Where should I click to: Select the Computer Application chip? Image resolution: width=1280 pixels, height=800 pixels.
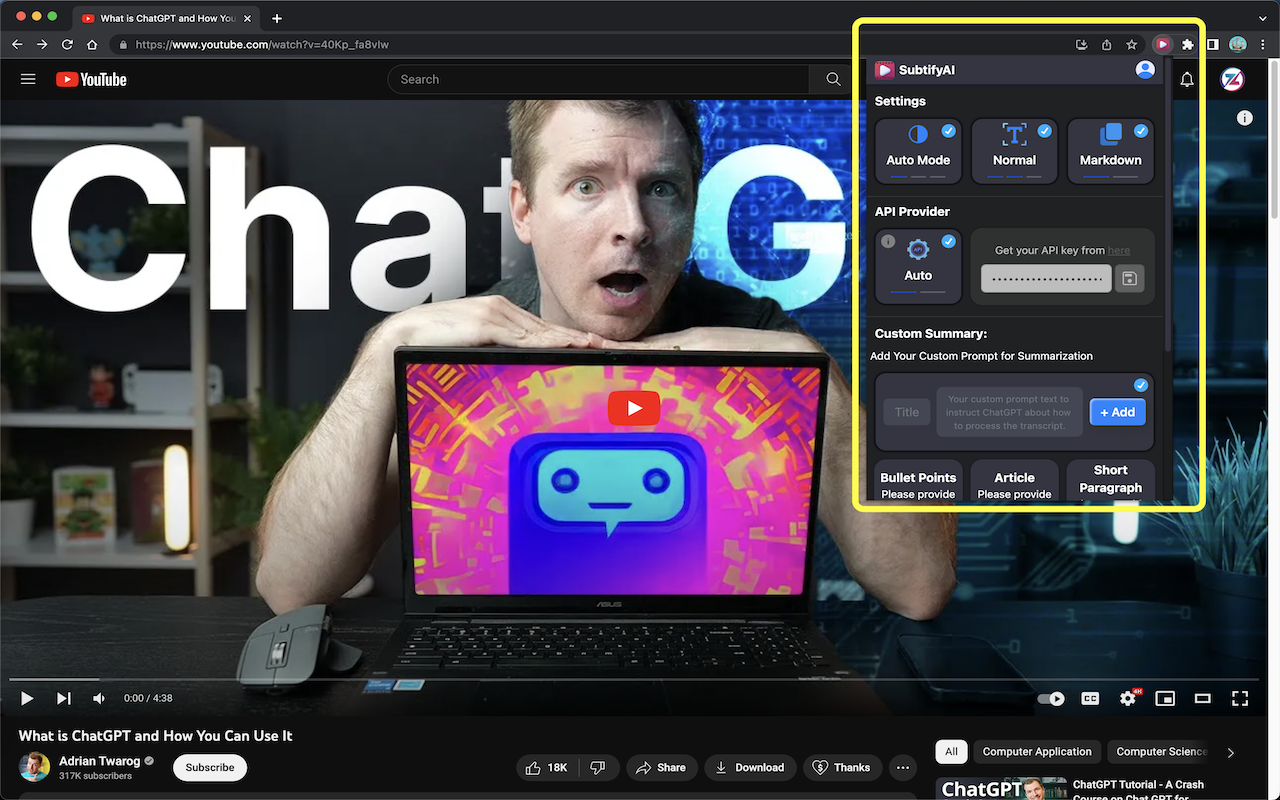point(1037,752)
